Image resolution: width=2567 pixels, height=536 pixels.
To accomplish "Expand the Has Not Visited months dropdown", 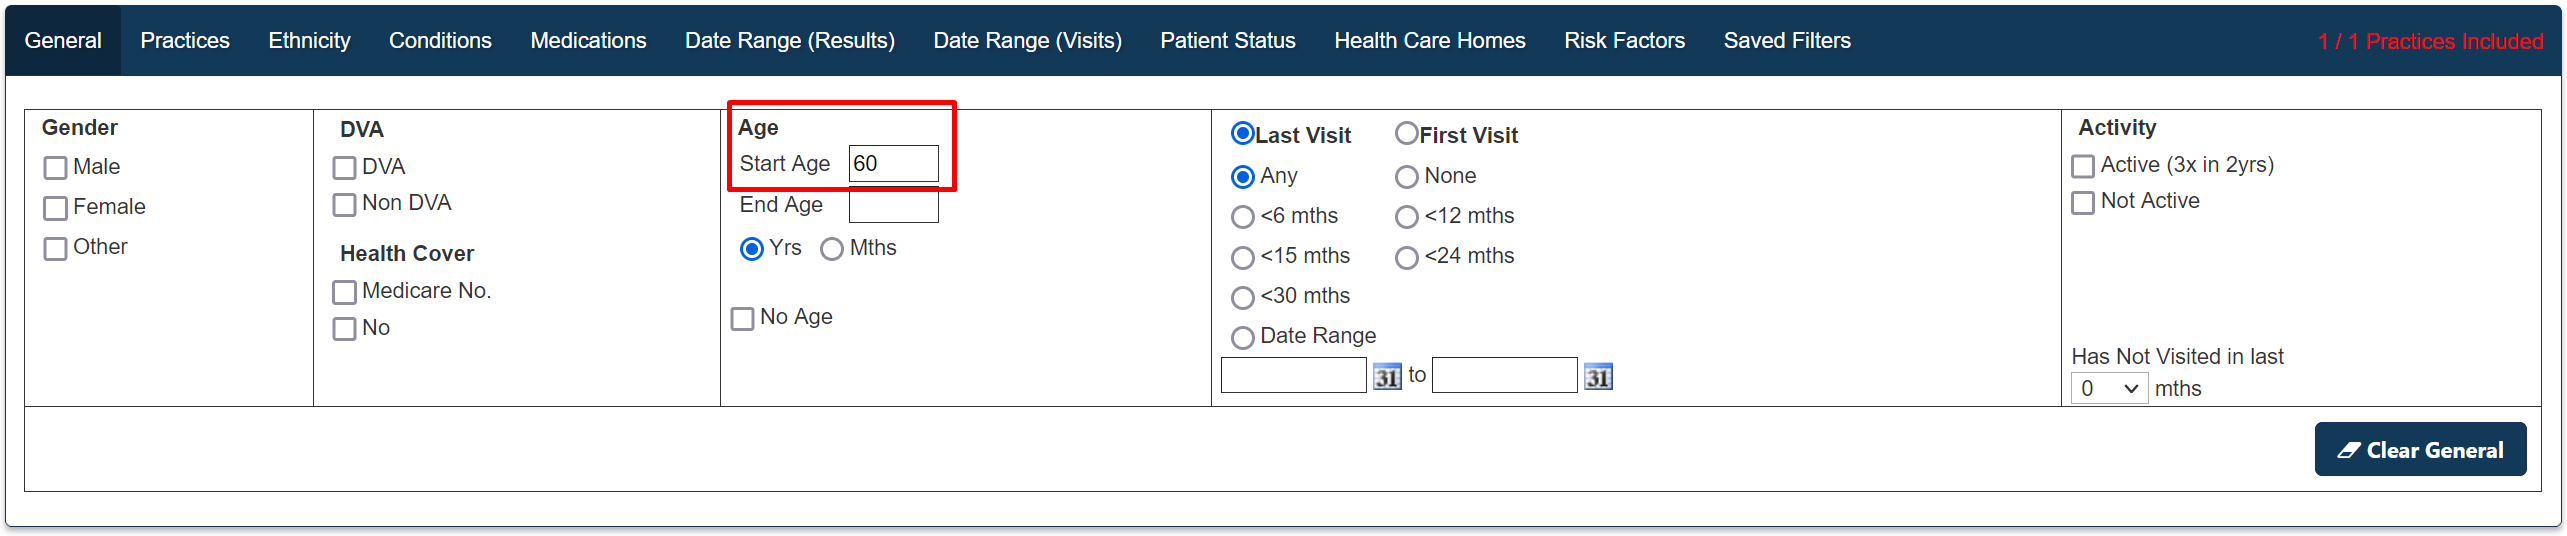I will [x=2109, y=388].
